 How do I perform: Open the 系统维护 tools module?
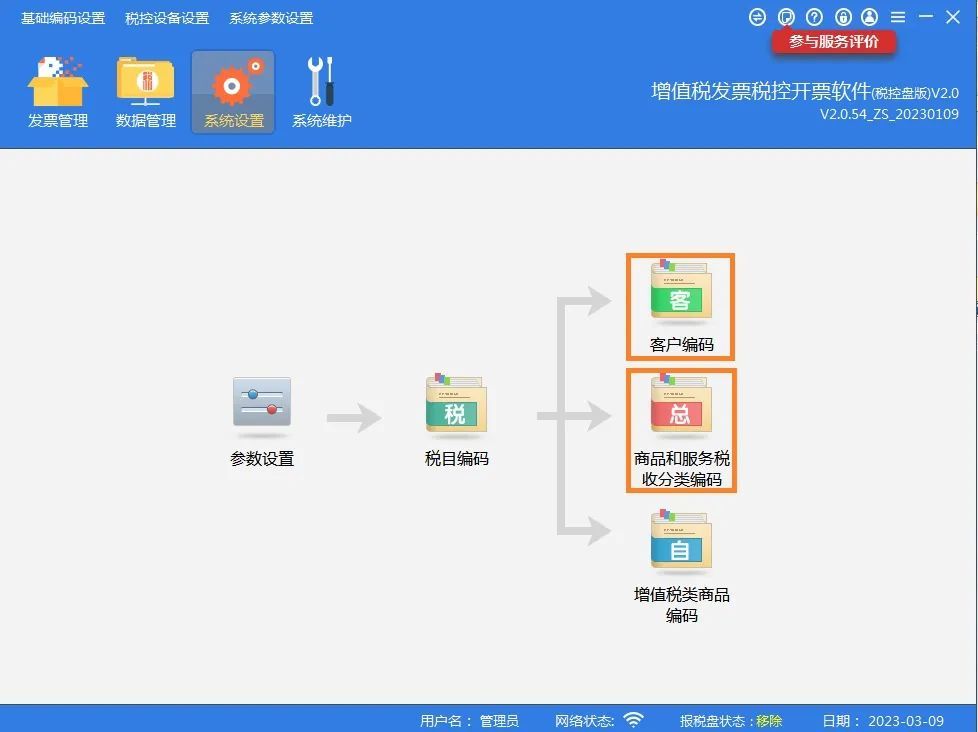click(321, 92)
